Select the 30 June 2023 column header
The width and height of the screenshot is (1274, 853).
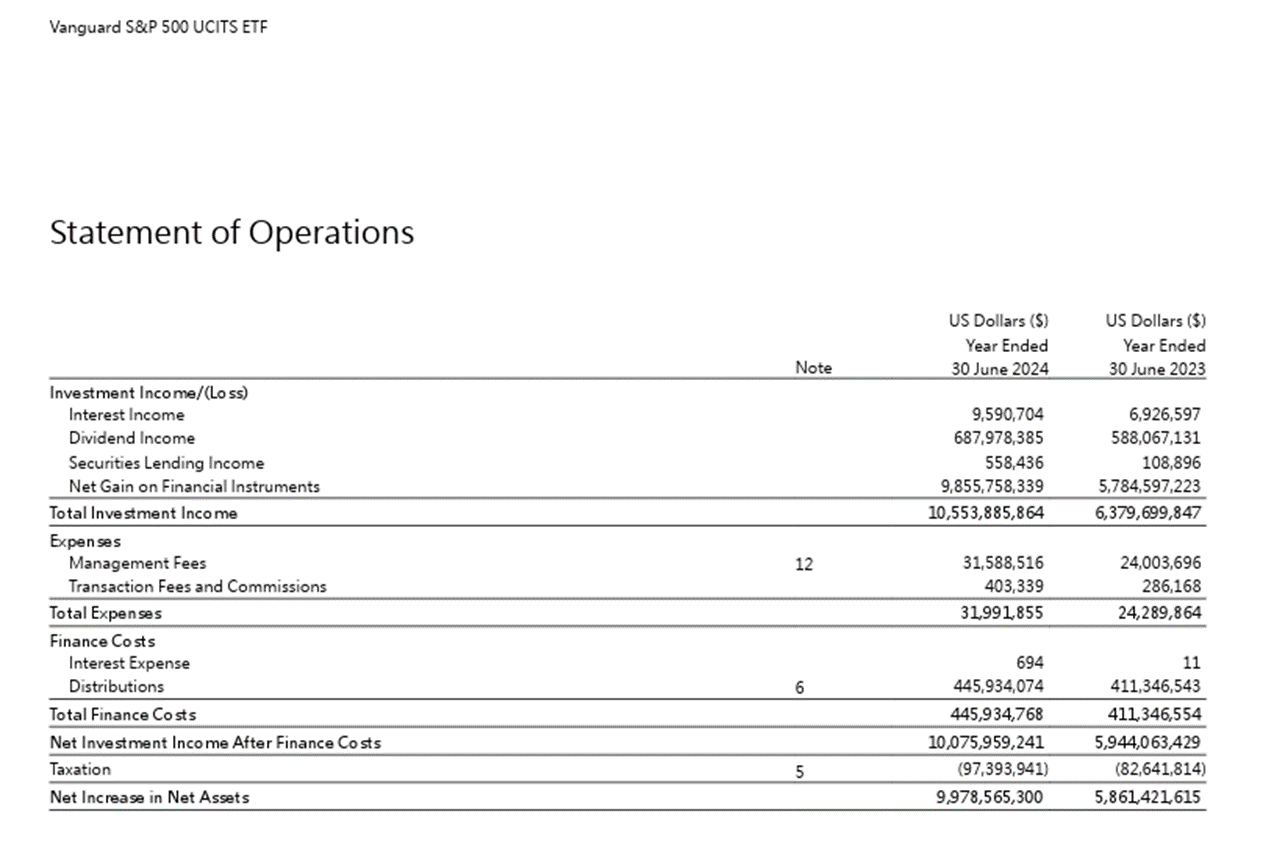point(1155,368)
